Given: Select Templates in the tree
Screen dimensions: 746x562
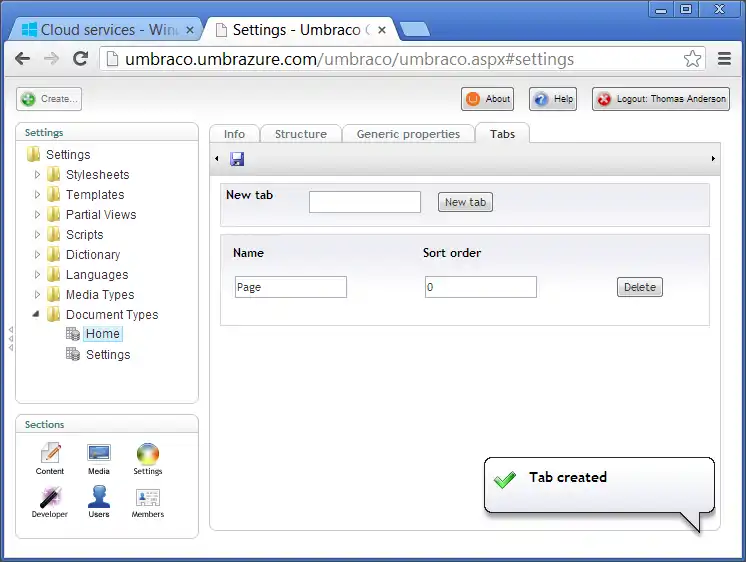Looking at the screenshot, I should 95,195.
